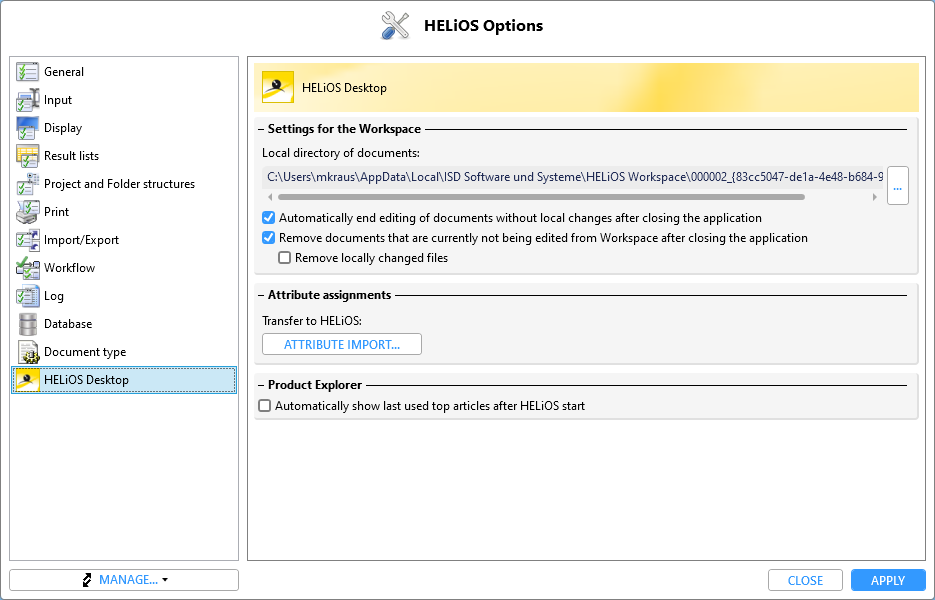
Task: Enable Remove locally changed files
Action: 285,258
